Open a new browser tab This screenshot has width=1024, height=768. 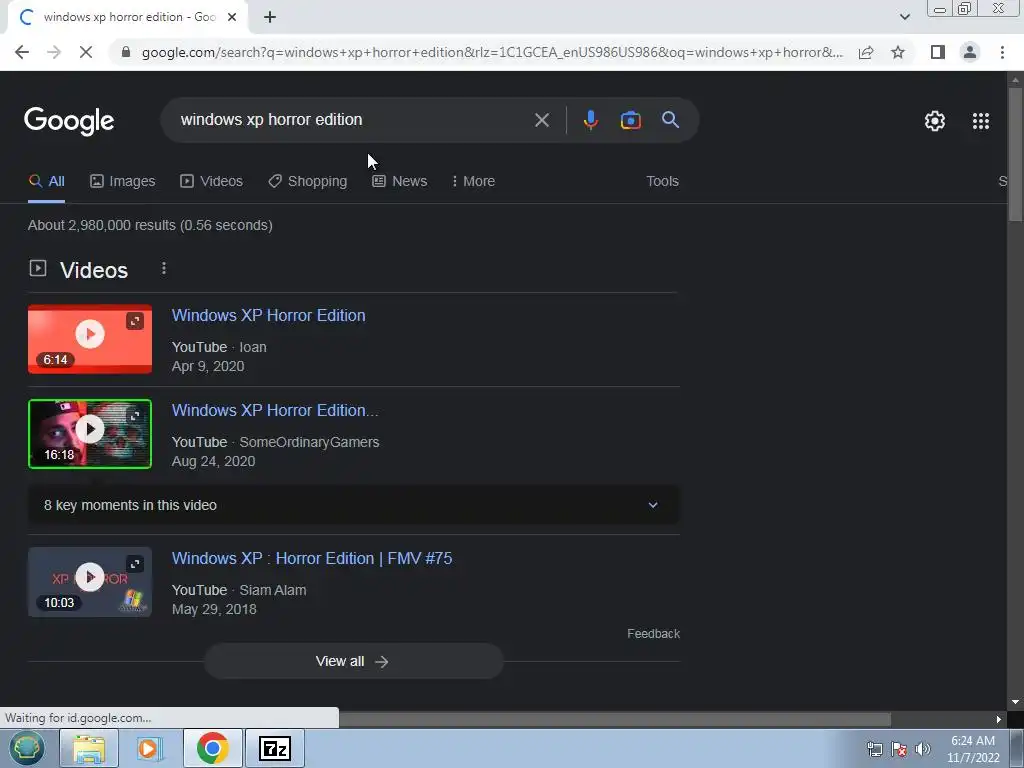270,17
